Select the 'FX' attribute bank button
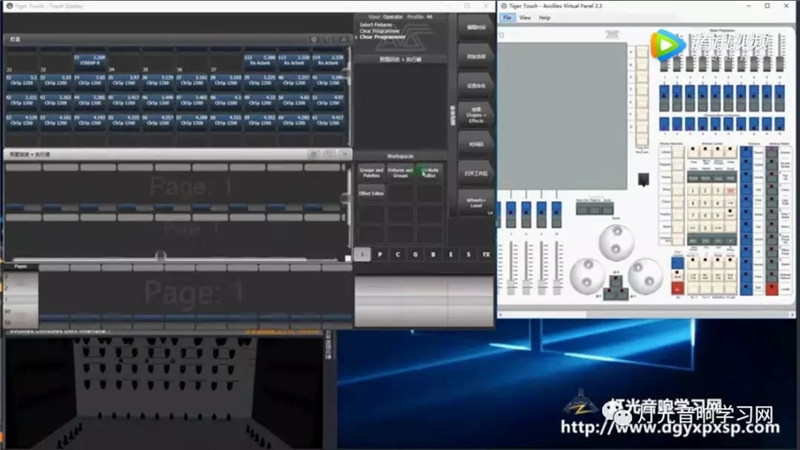Screen dimensions: 800x450 point(486,254)
